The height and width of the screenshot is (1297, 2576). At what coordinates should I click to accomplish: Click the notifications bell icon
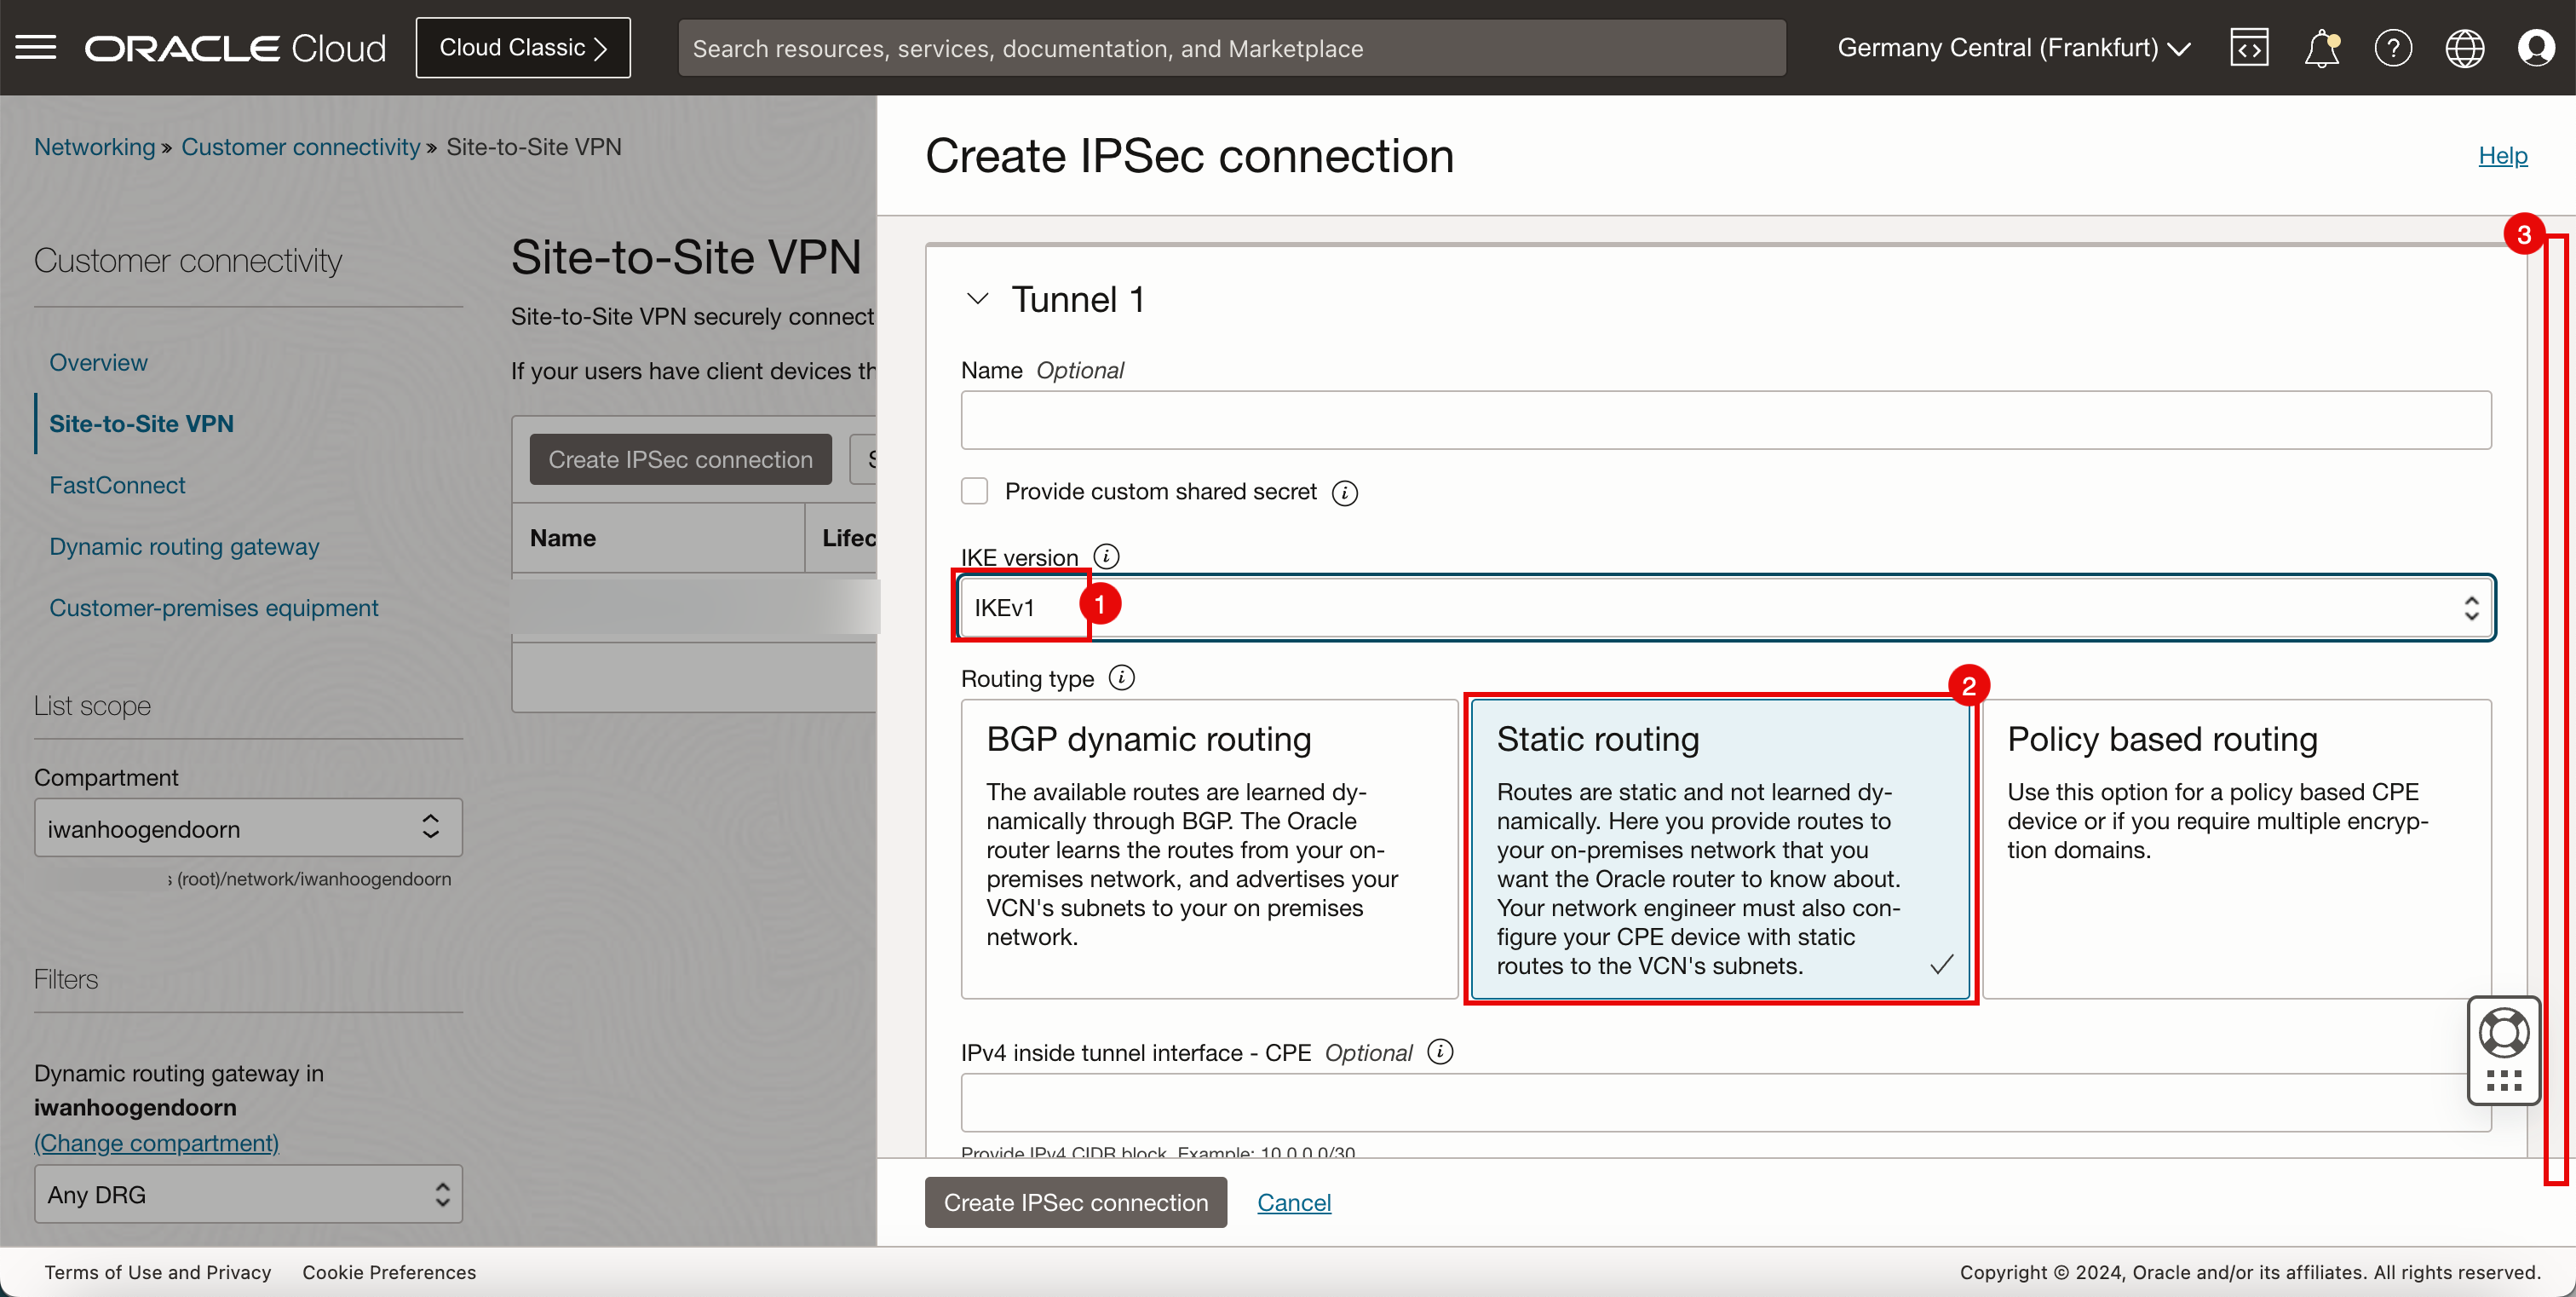(x=2323, y=48)
